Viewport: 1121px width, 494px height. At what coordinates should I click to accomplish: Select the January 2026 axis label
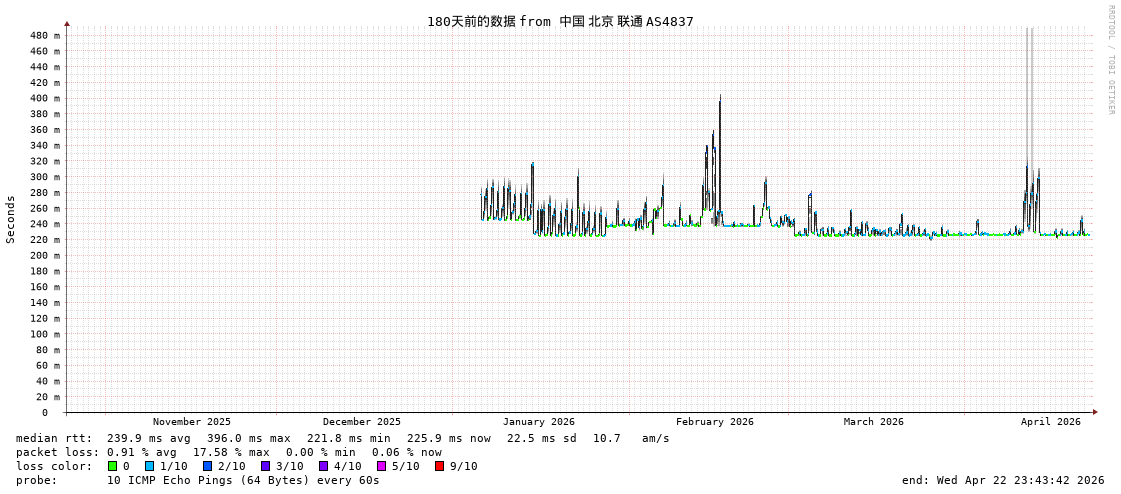(x=538, y=422)
